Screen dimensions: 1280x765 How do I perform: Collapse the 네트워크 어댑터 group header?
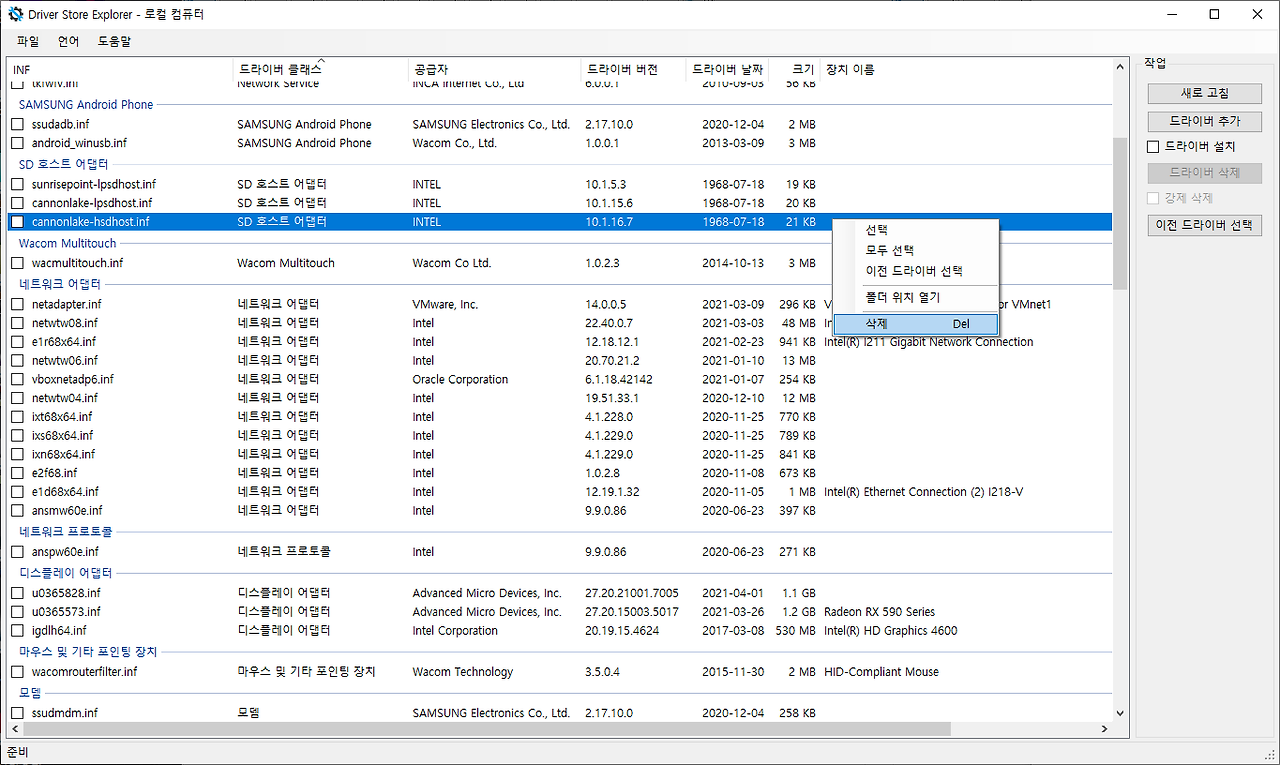pos(59,284)
